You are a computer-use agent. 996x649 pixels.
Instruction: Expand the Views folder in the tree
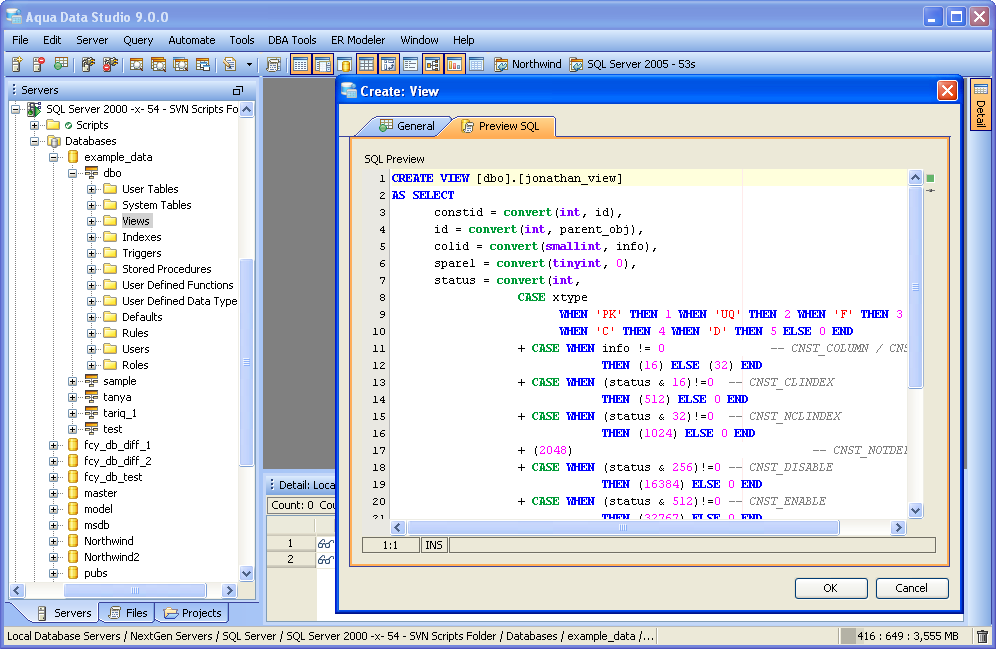(92, 221)
